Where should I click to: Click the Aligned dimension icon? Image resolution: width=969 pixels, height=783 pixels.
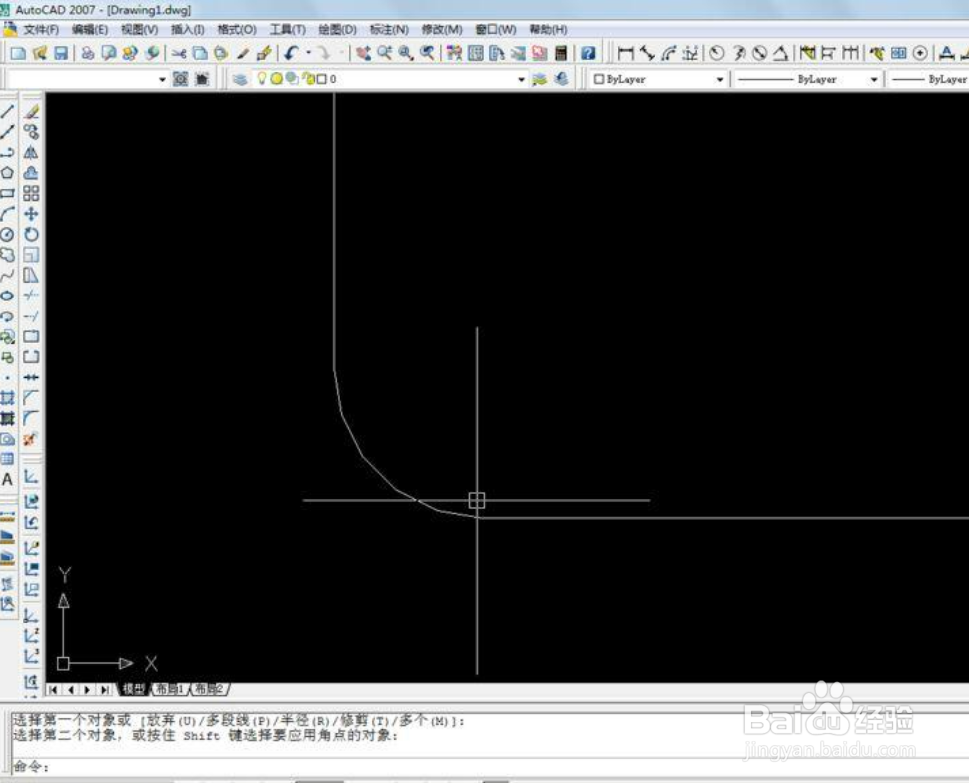coord(647,53)
